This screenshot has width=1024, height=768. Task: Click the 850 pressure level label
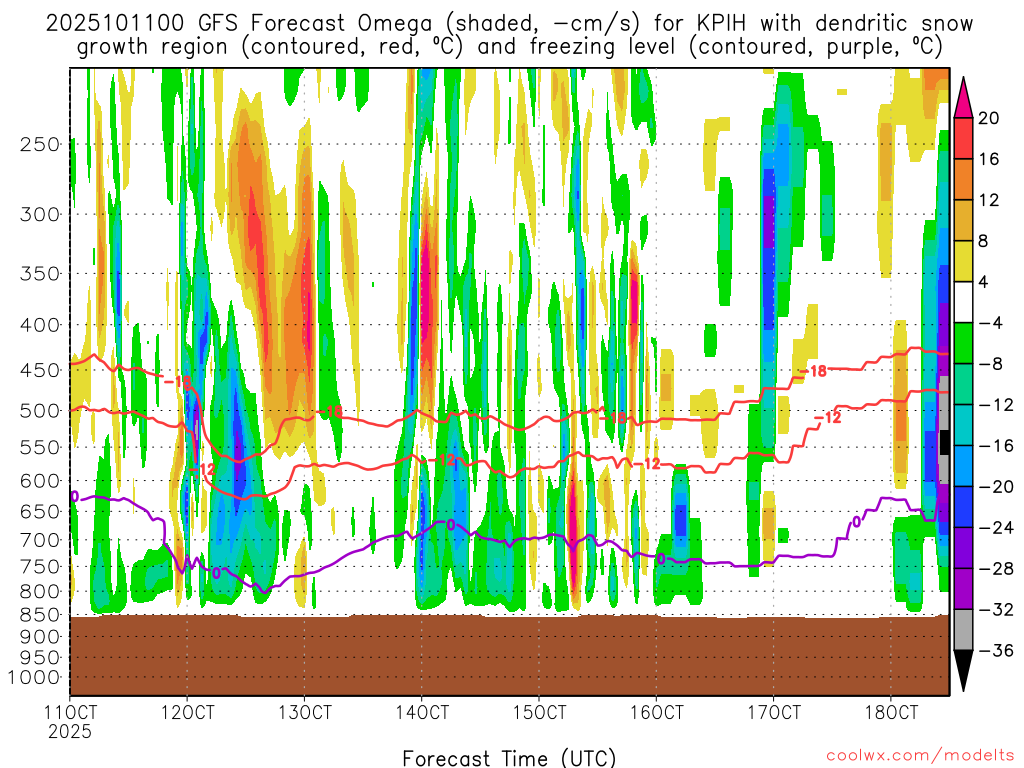(x=40, y=615)
